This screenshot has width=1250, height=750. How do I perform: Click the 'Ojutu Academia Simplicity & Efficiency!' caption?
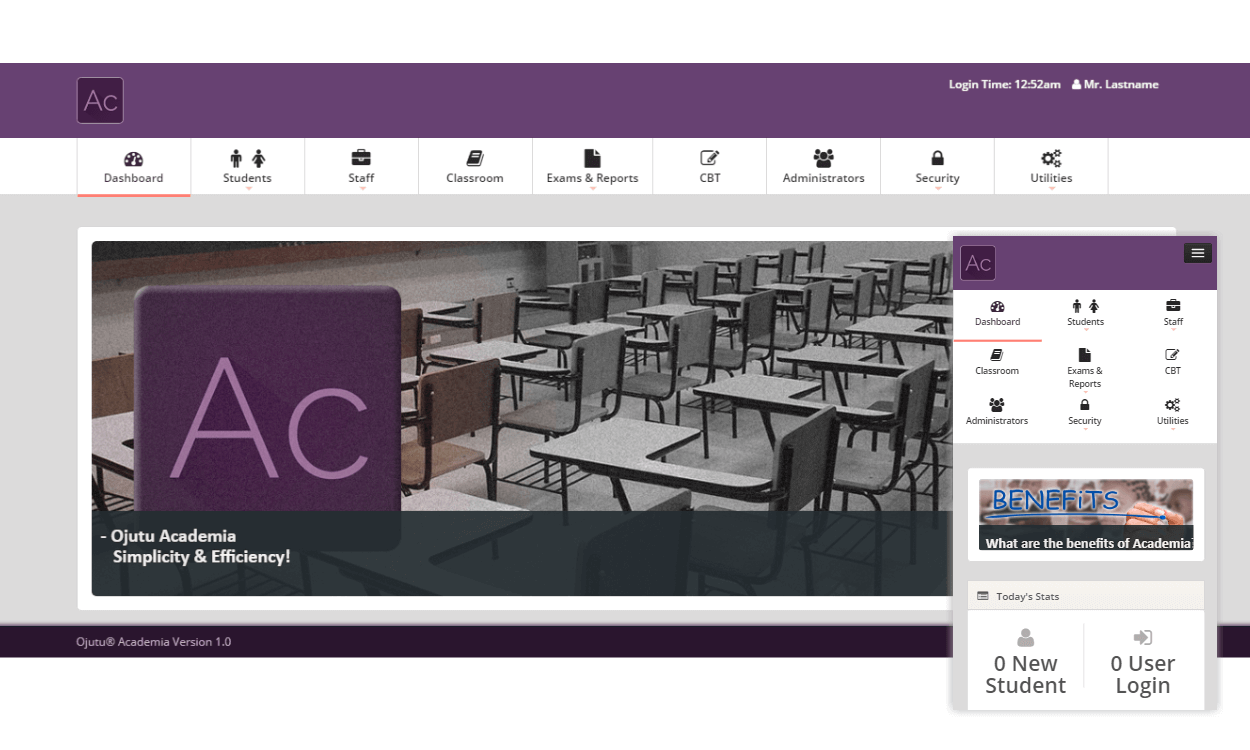[x=195, y=546]
